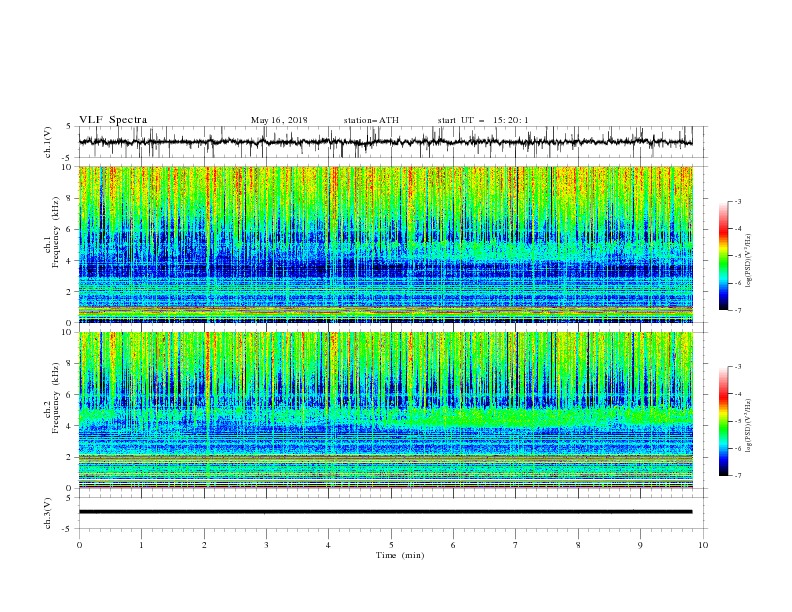Click the 'ch.3(V)' axis label
Image resolution: width=792 pixels, height=612 pixels.
tap(48, 513)
